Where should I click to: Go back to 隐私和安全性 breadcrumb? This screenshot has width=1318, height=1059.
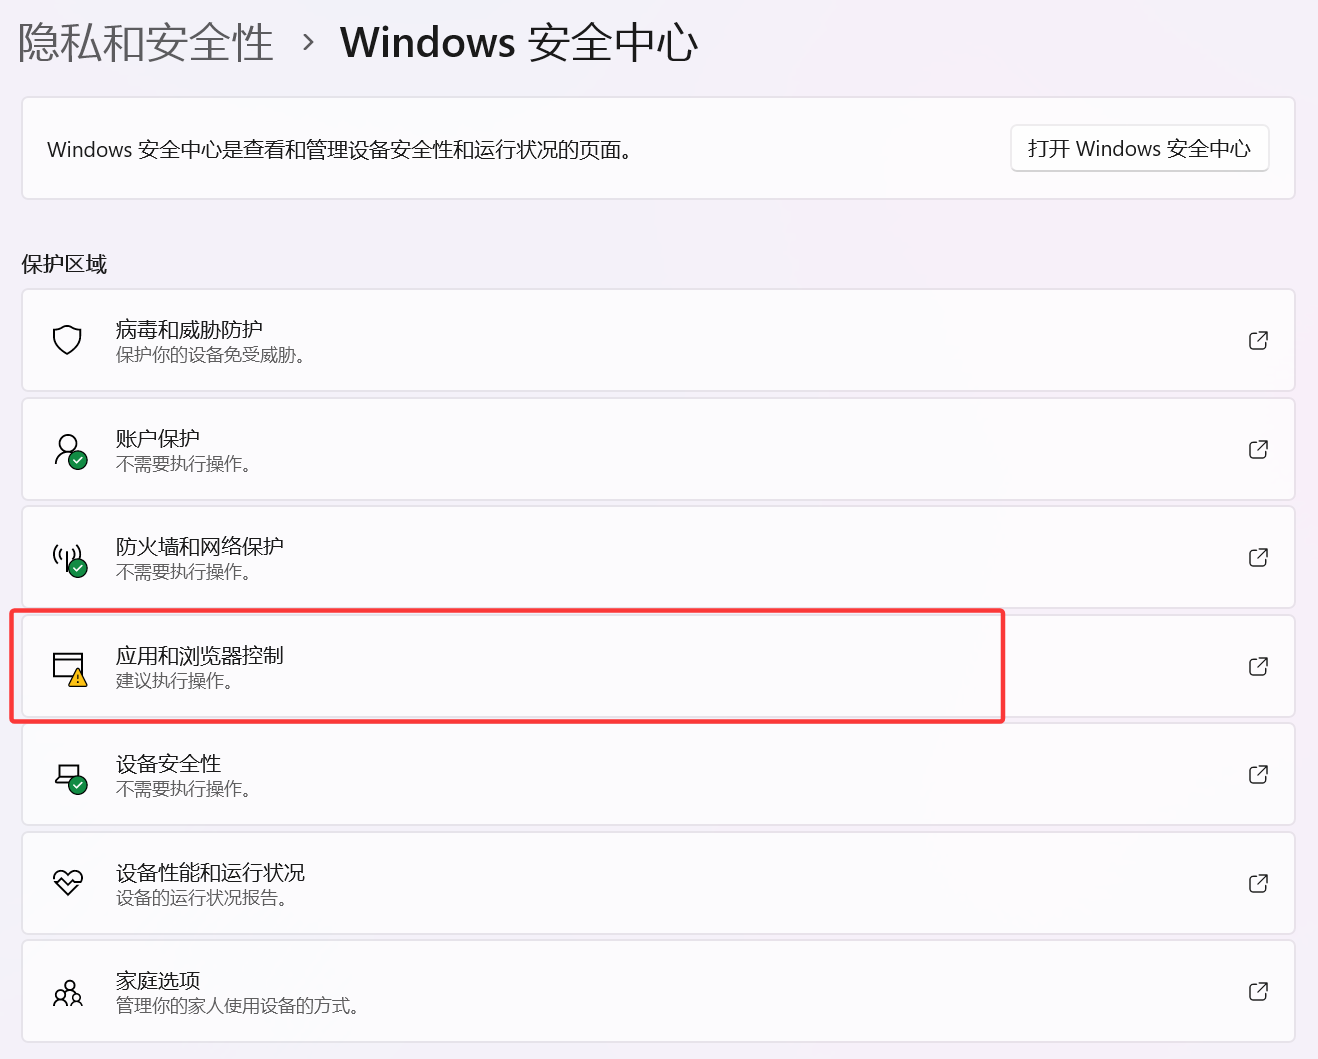pyautogui.click(x=146, y=43)
